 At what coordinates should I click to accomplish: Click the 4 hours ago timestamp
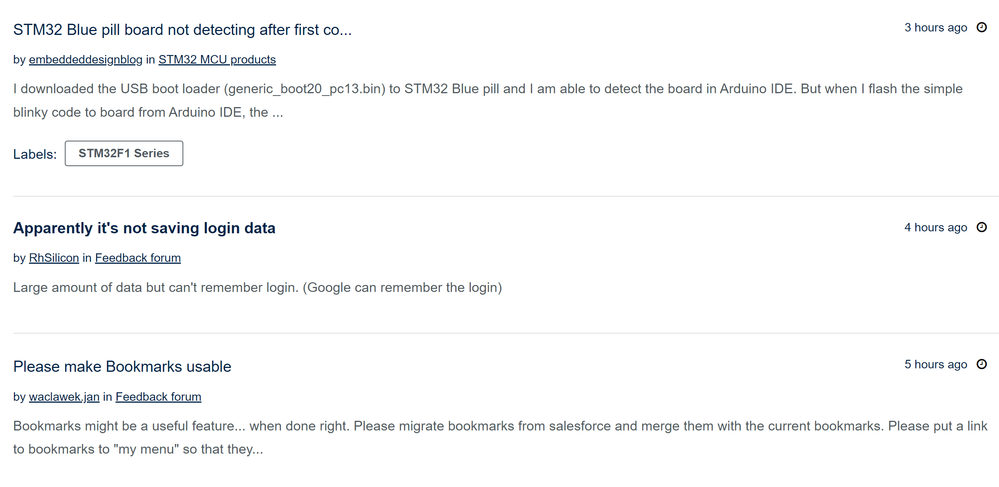tap(935, 228)
